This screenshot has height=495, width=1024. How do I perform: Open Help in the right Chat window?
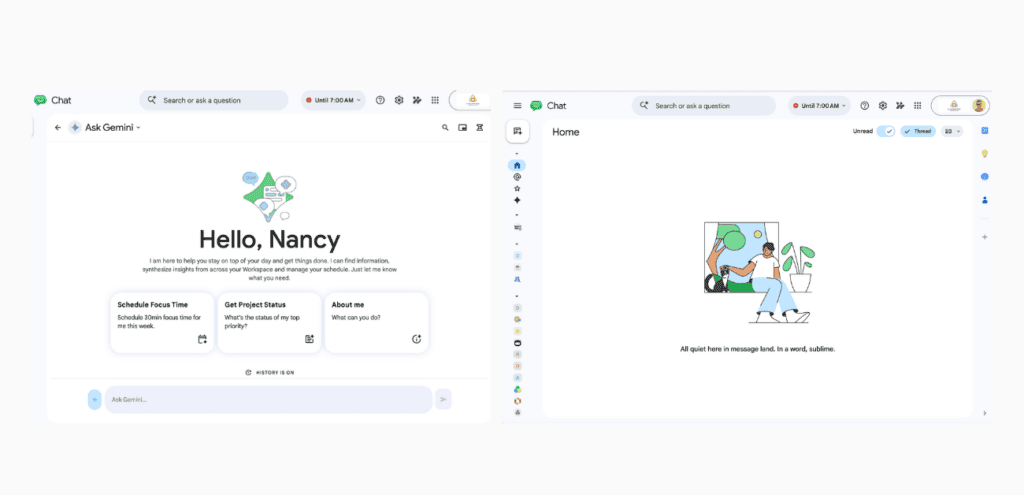865,106
